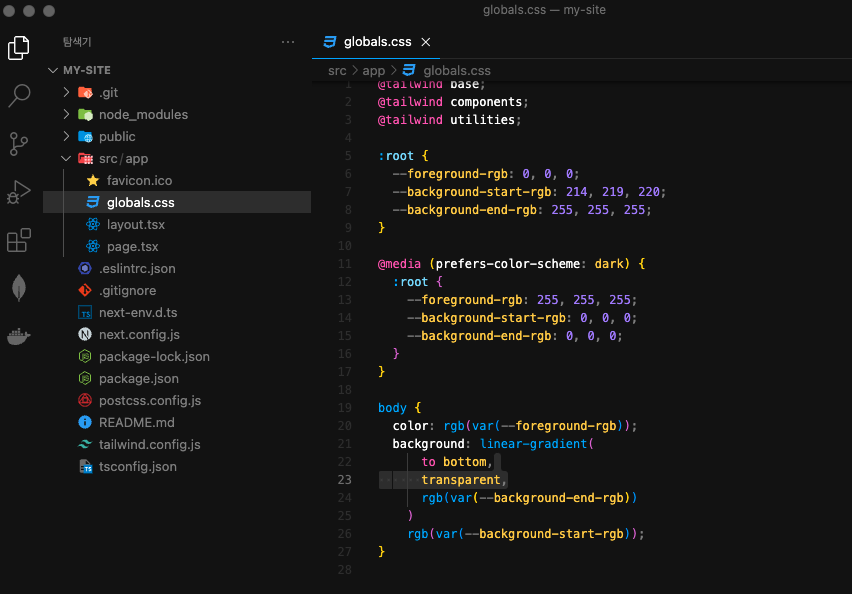
Task: Open the Run and Debug view
Action: [x=18, y=192]
